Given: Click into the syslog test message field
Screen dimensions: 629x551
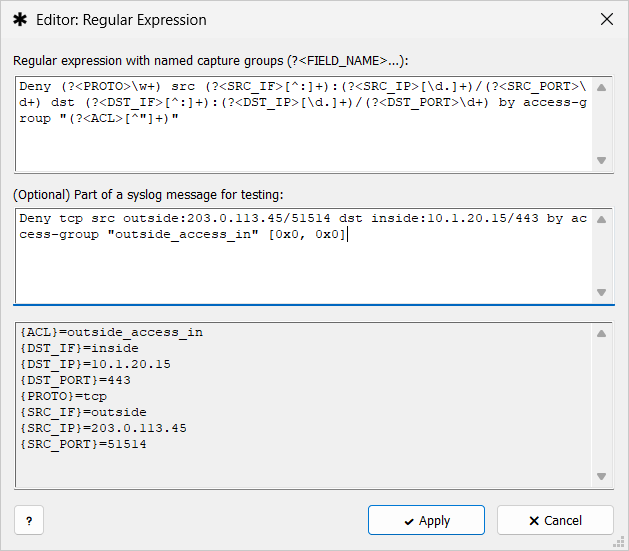Looking at the screenshot, I should click(x=303, y=255).
